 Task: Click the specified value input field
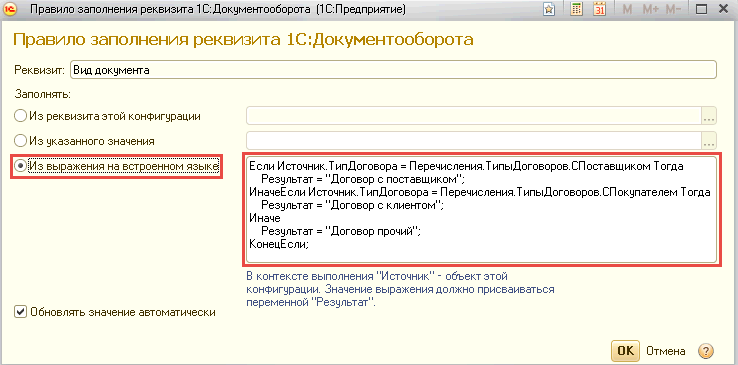tap(474, 140)
